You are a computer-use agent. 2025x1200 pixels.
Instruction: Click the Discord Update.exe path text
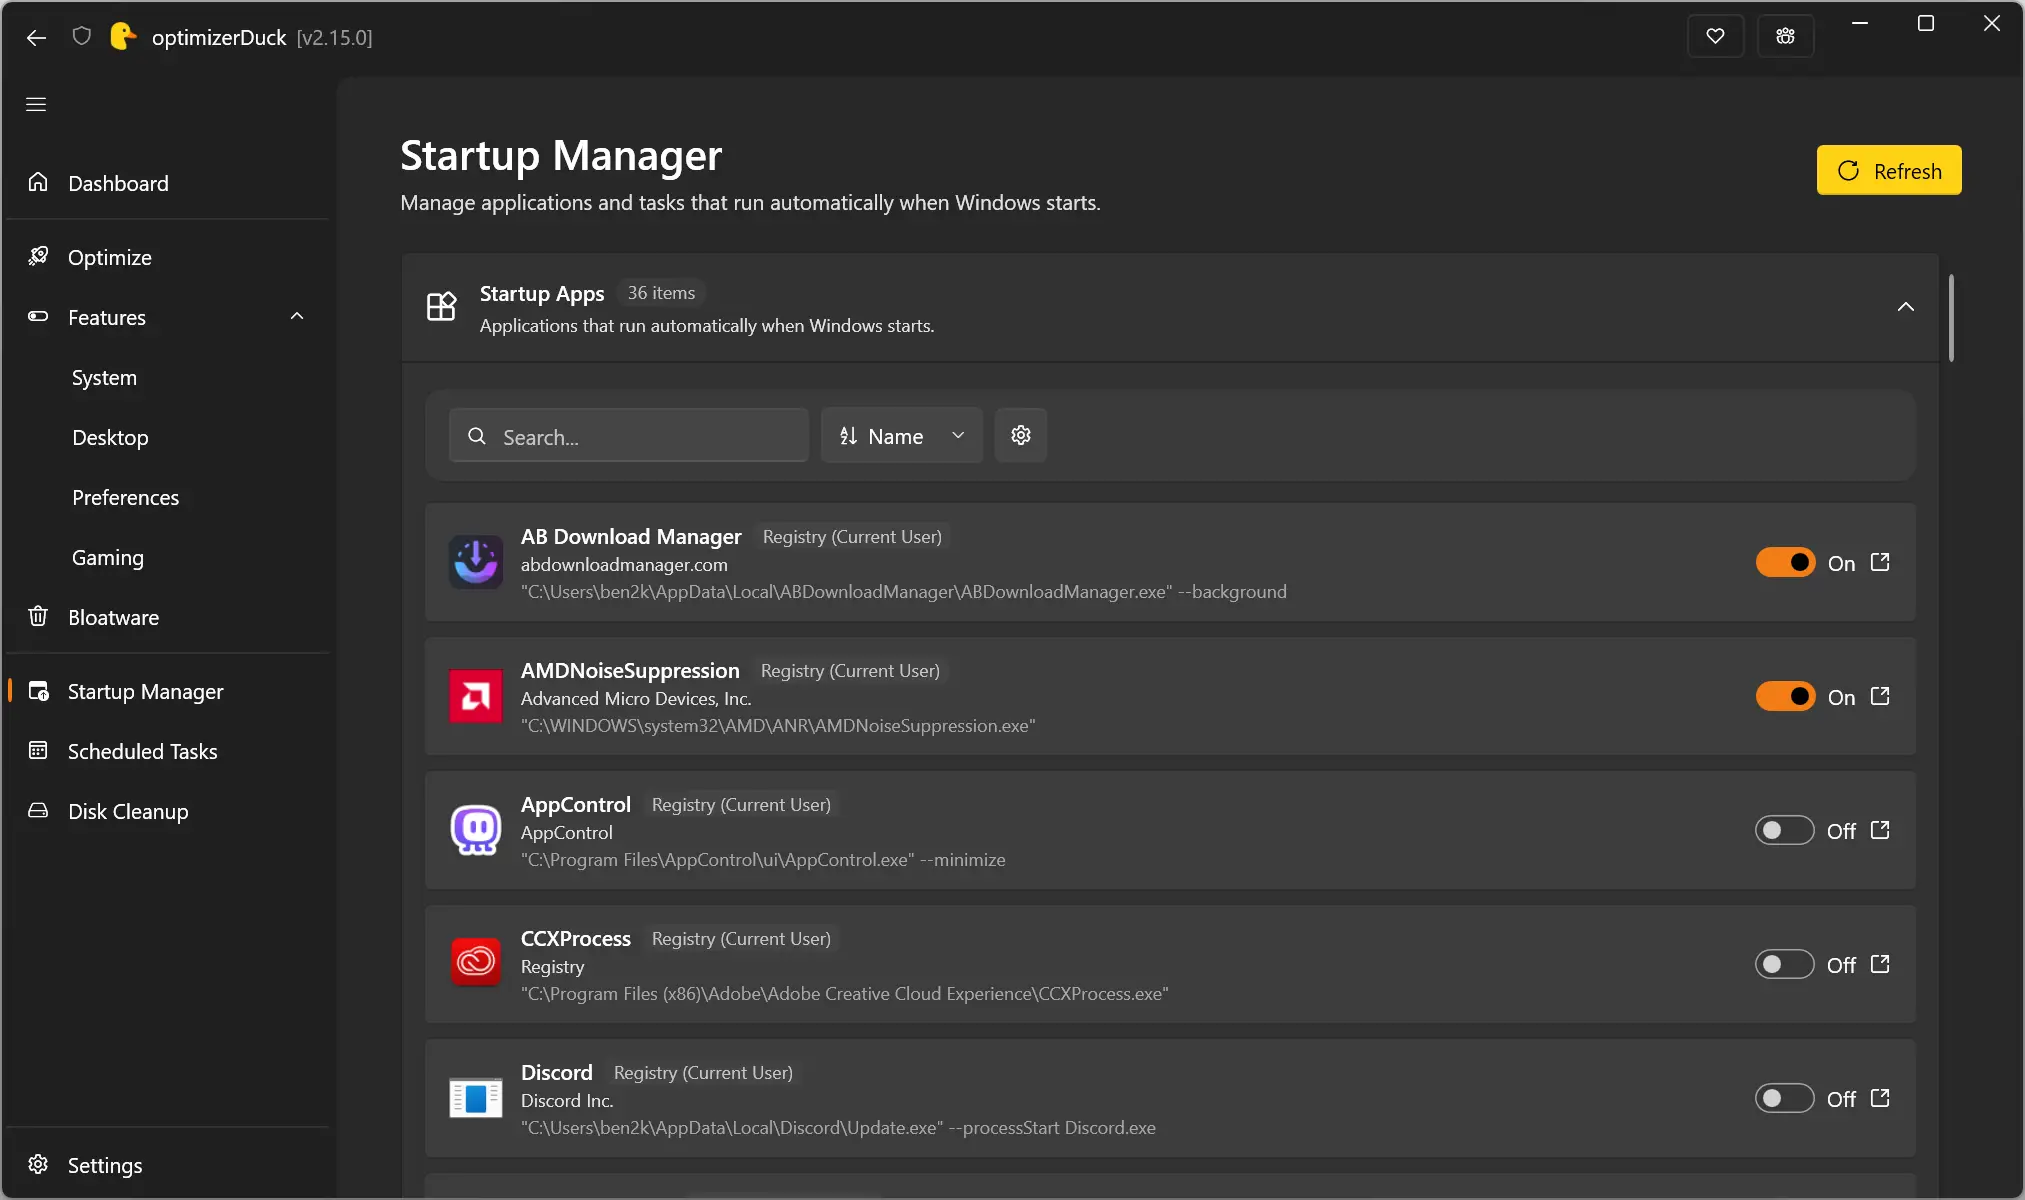pos(838,1128)
